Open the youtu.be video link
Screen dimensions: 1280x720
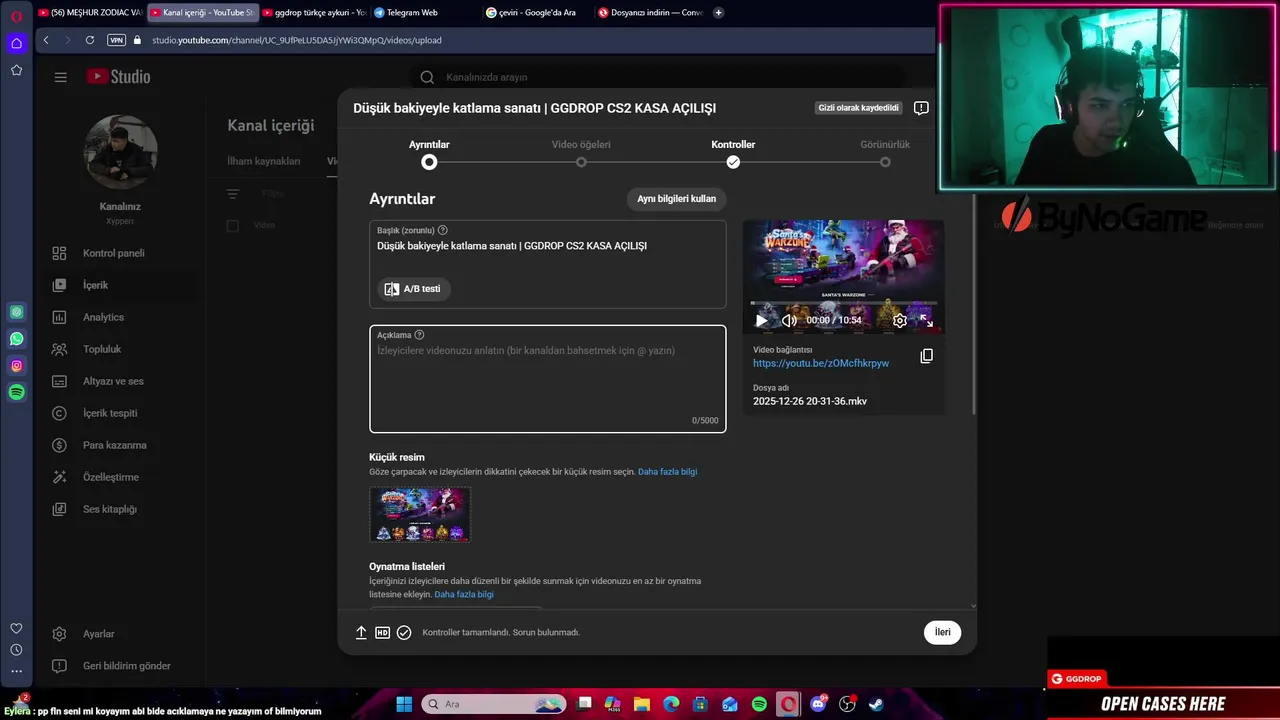click(x=821, y=363)
